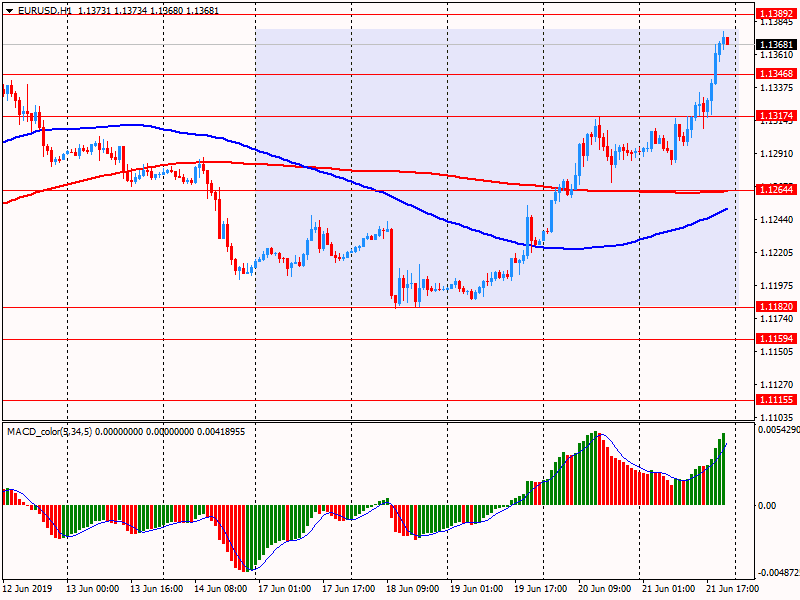Click the tallest green MACD bar at right
Viewport: 800px width, 600px height.
[x=723, y=469]
